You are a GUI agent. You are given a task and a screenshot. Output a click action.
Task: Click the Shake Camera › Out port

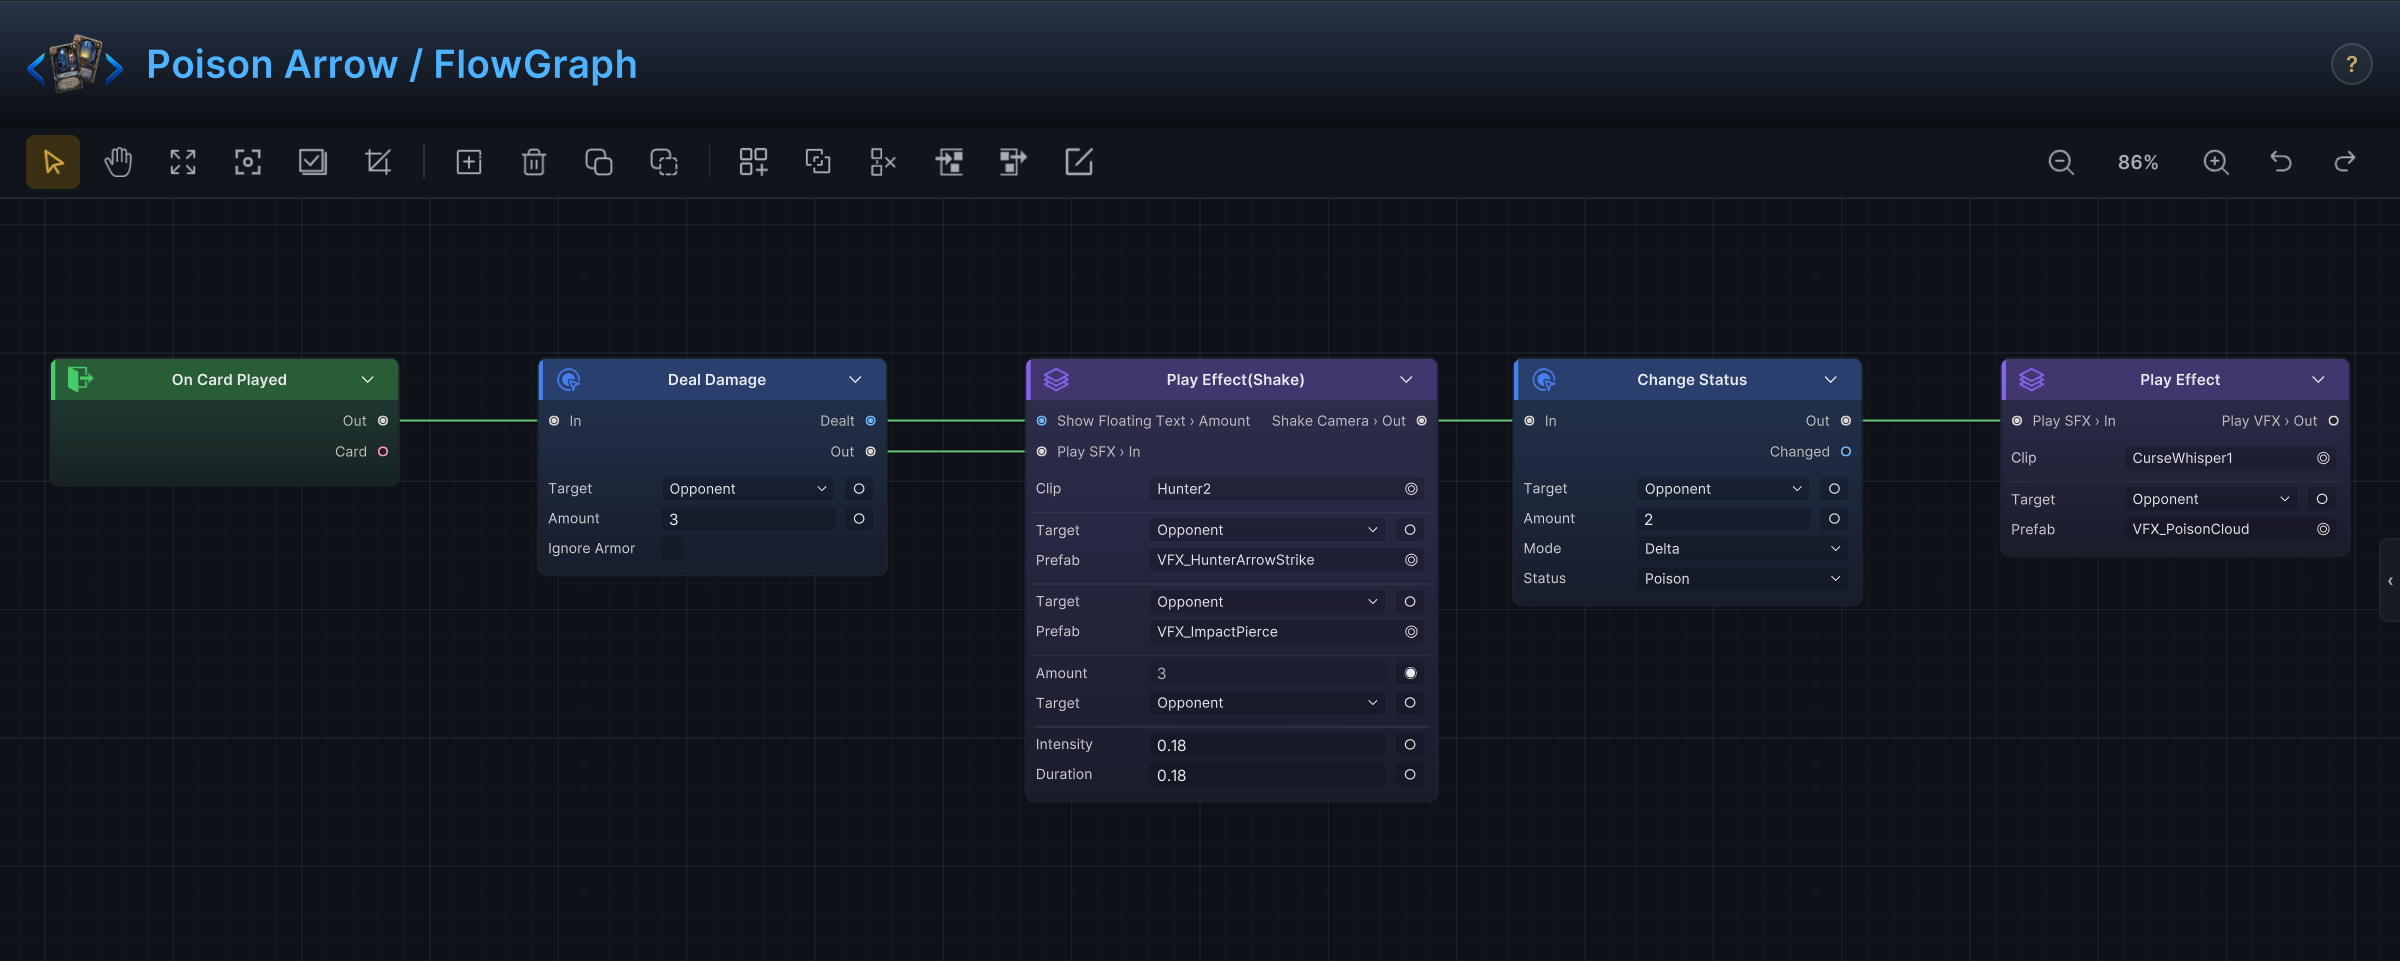point(1422,421)
